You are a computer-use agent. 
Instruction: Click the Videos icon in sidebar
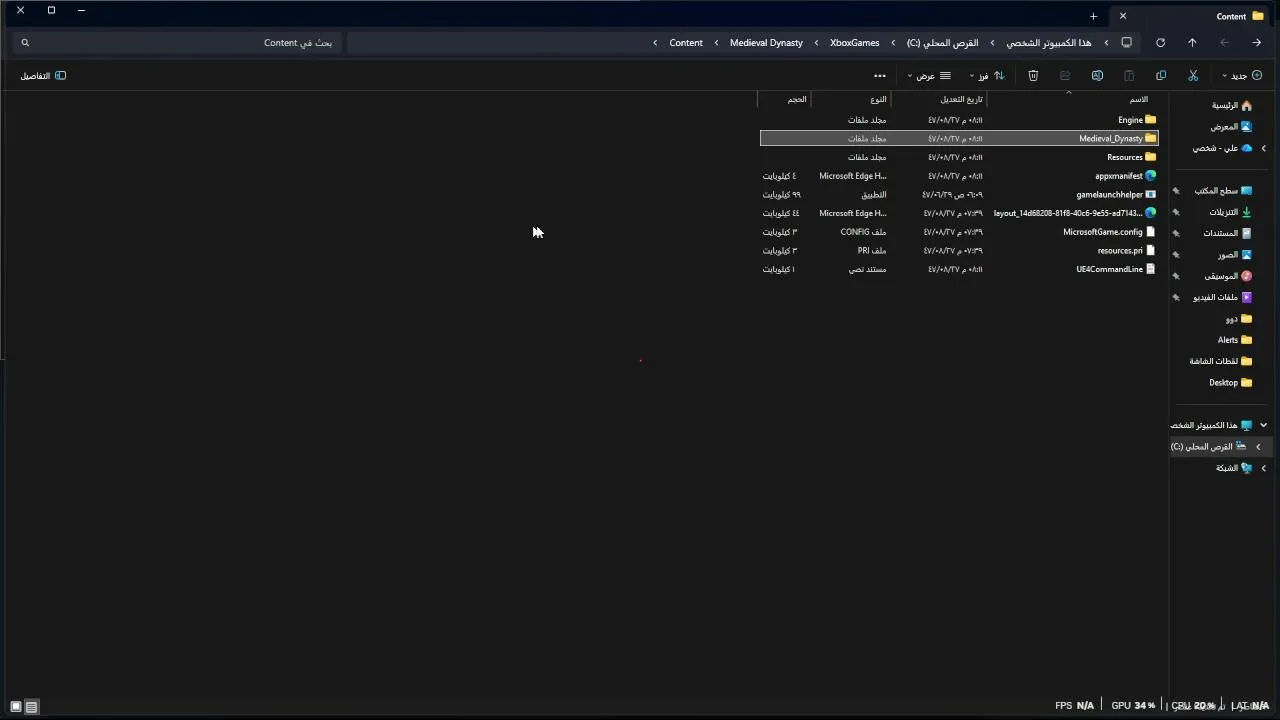(1246, 297)
